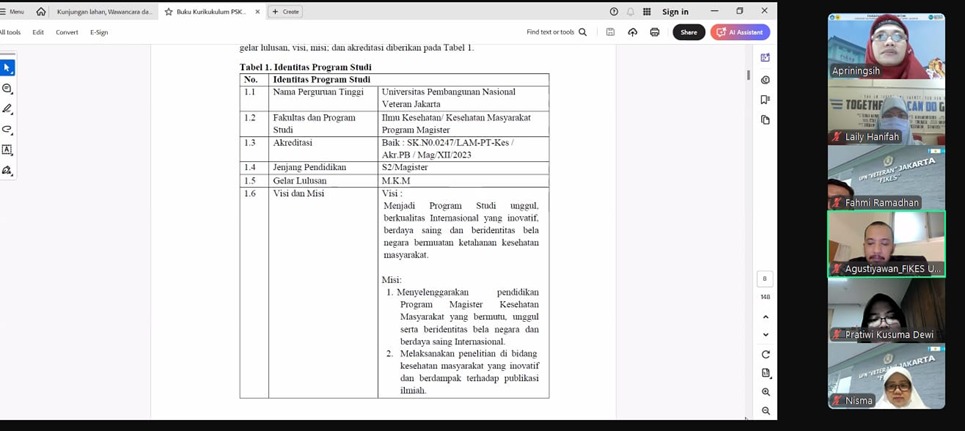Open the hamburger Menu
The height and width of the screenshot is (431, 965).
coord(12,12)
